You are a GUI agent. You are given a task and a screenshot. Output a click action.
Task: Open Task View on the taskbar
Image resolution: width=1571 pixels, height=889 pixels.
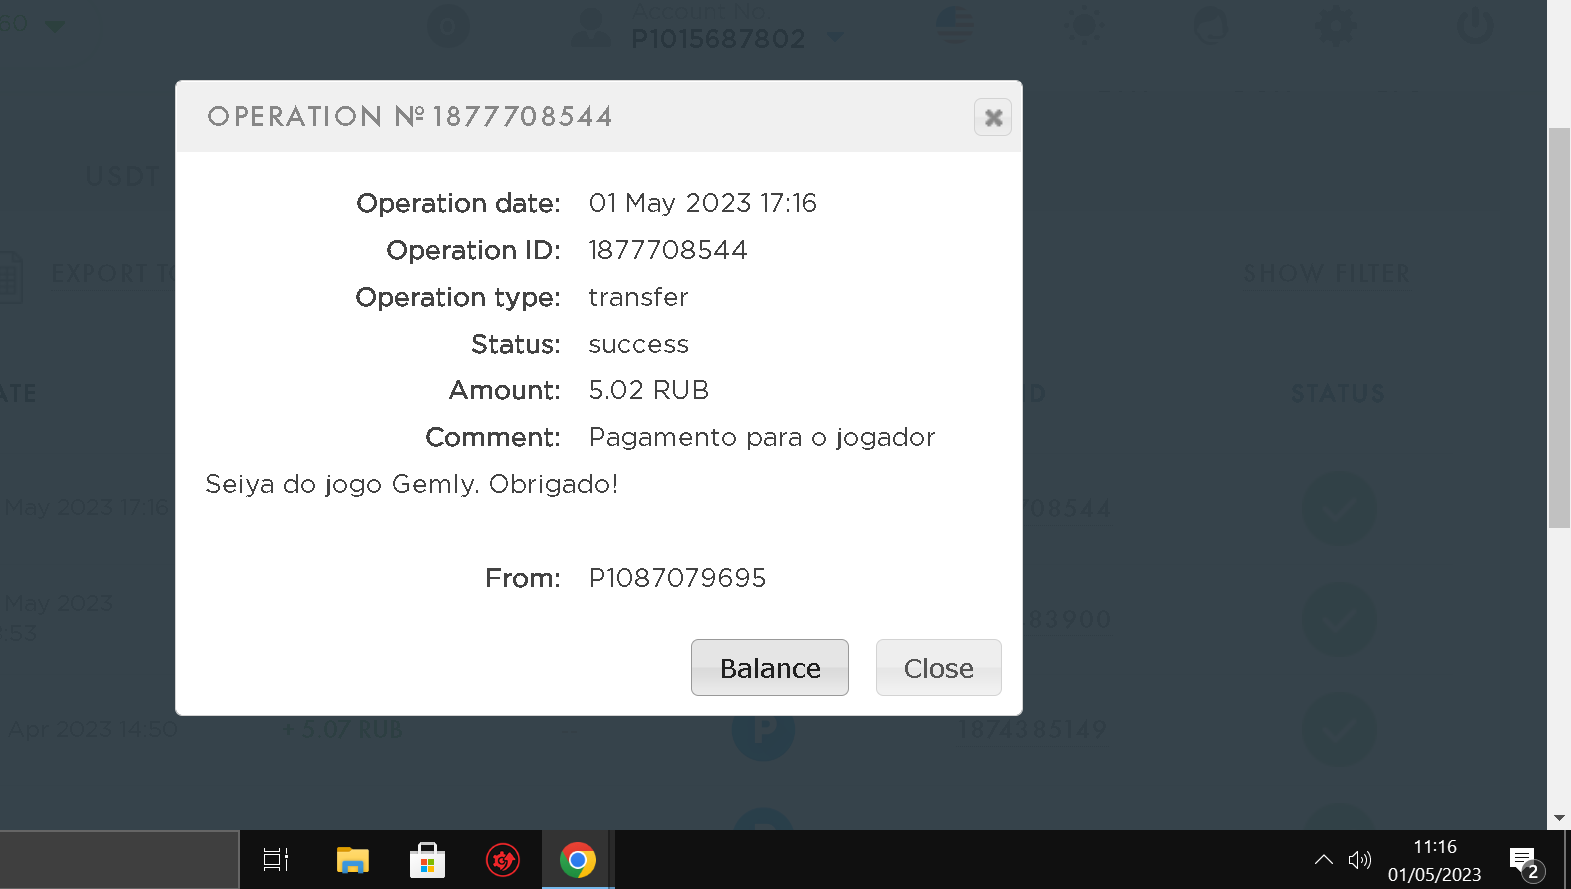tap(276, 860)
